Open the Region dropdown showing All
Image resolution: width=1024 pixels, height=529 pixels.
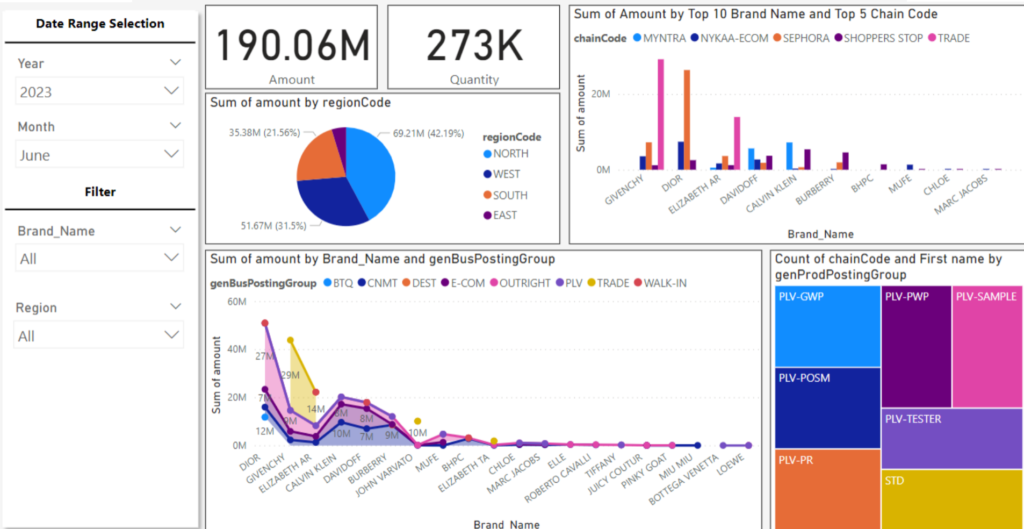(x=99, y=336)
